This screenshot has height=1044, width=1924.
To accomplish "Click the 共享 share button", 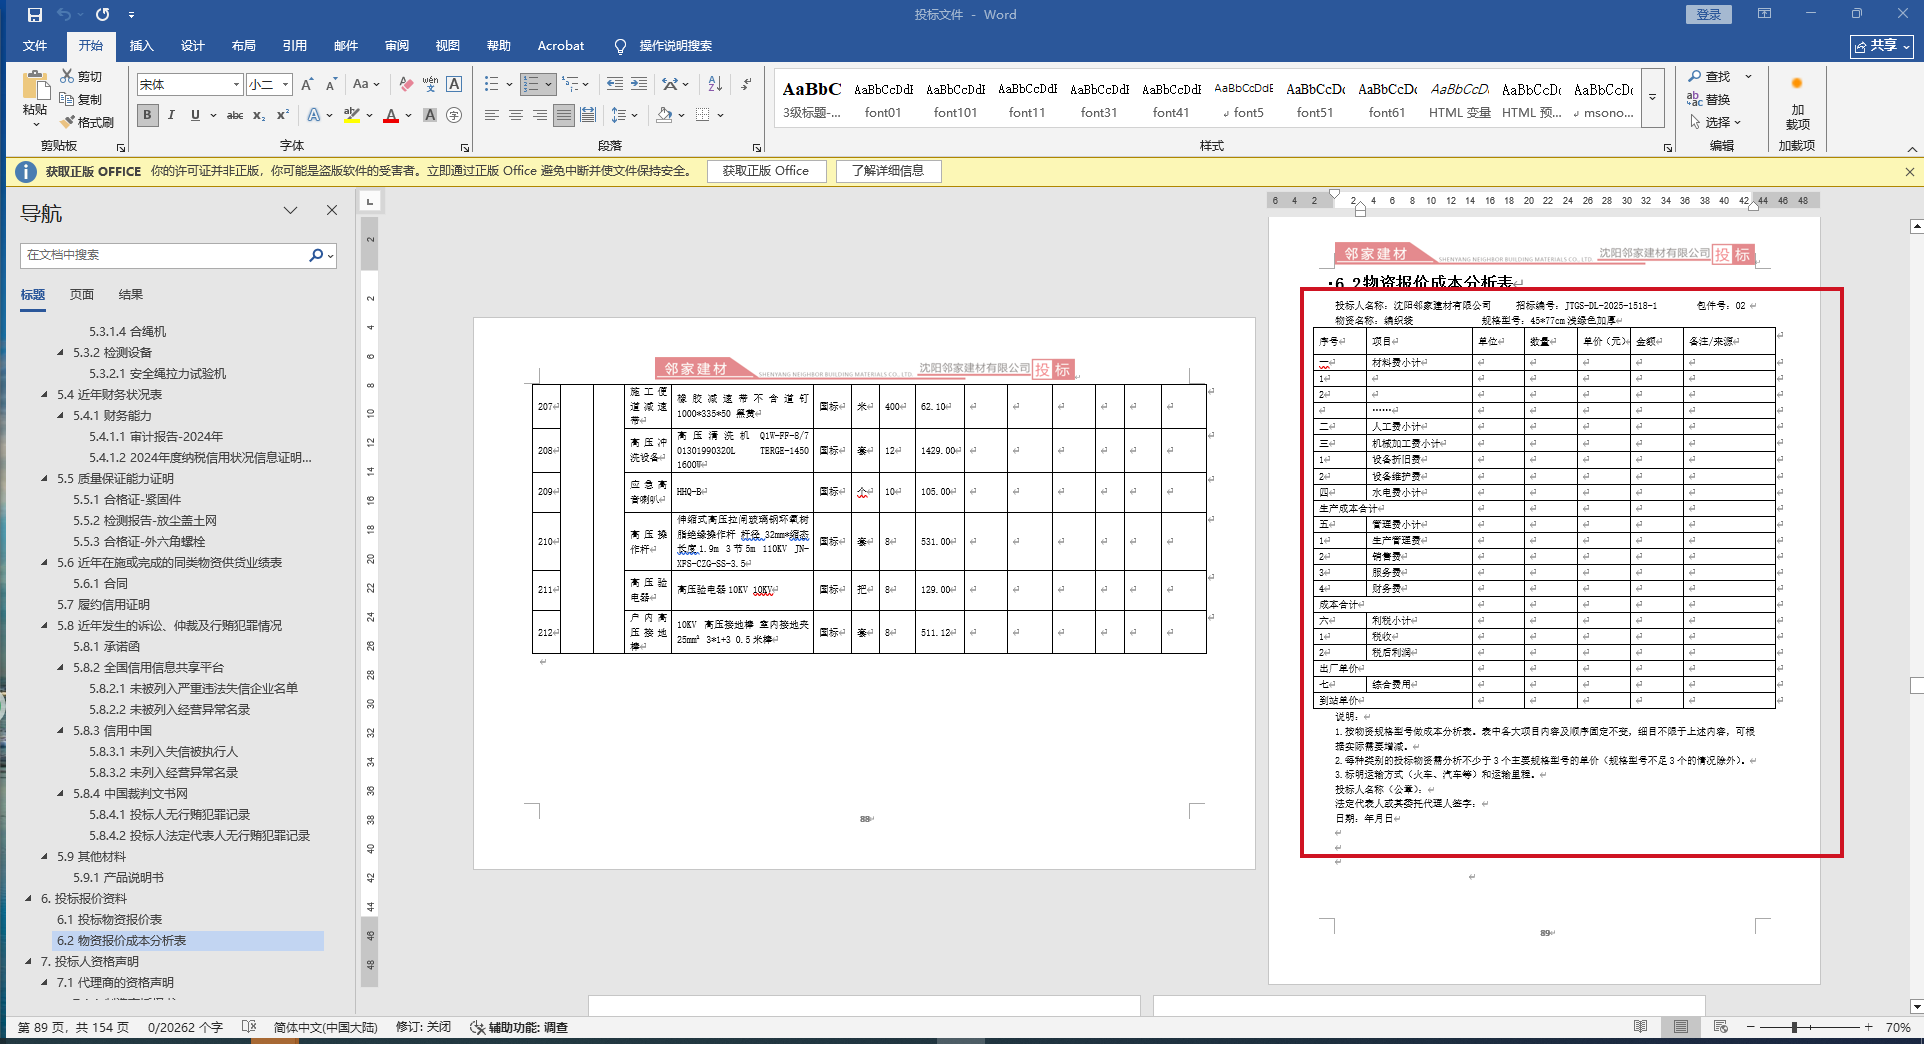I will [x=1882, y=46].
